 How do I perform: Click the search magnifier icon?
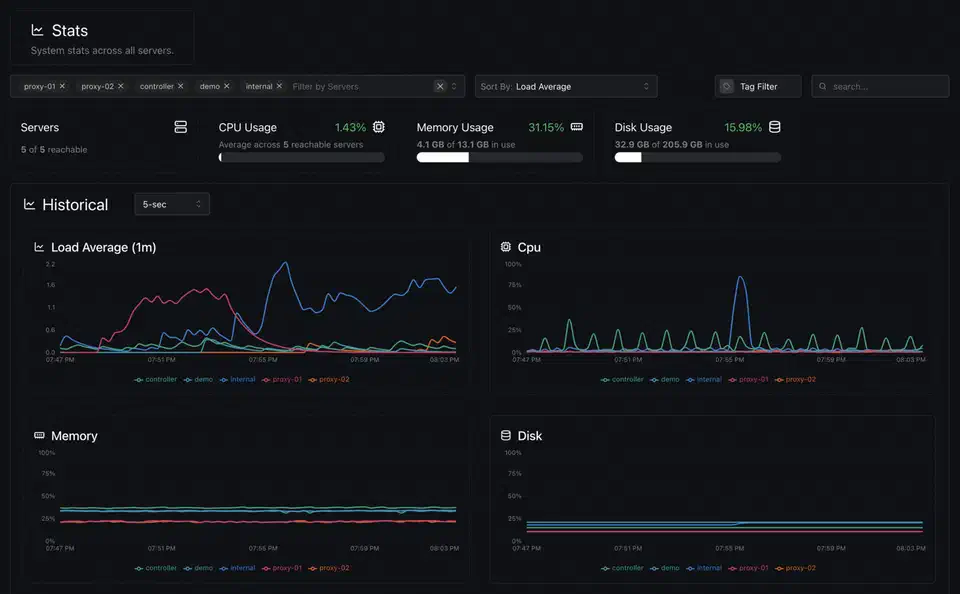(823, 86)
